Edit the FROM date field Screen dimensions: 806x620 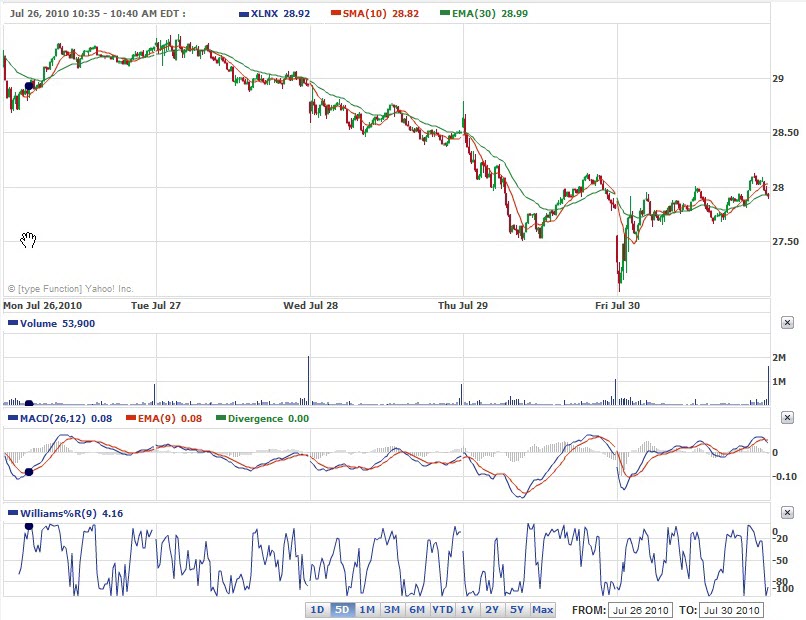[x=640, y=610]
